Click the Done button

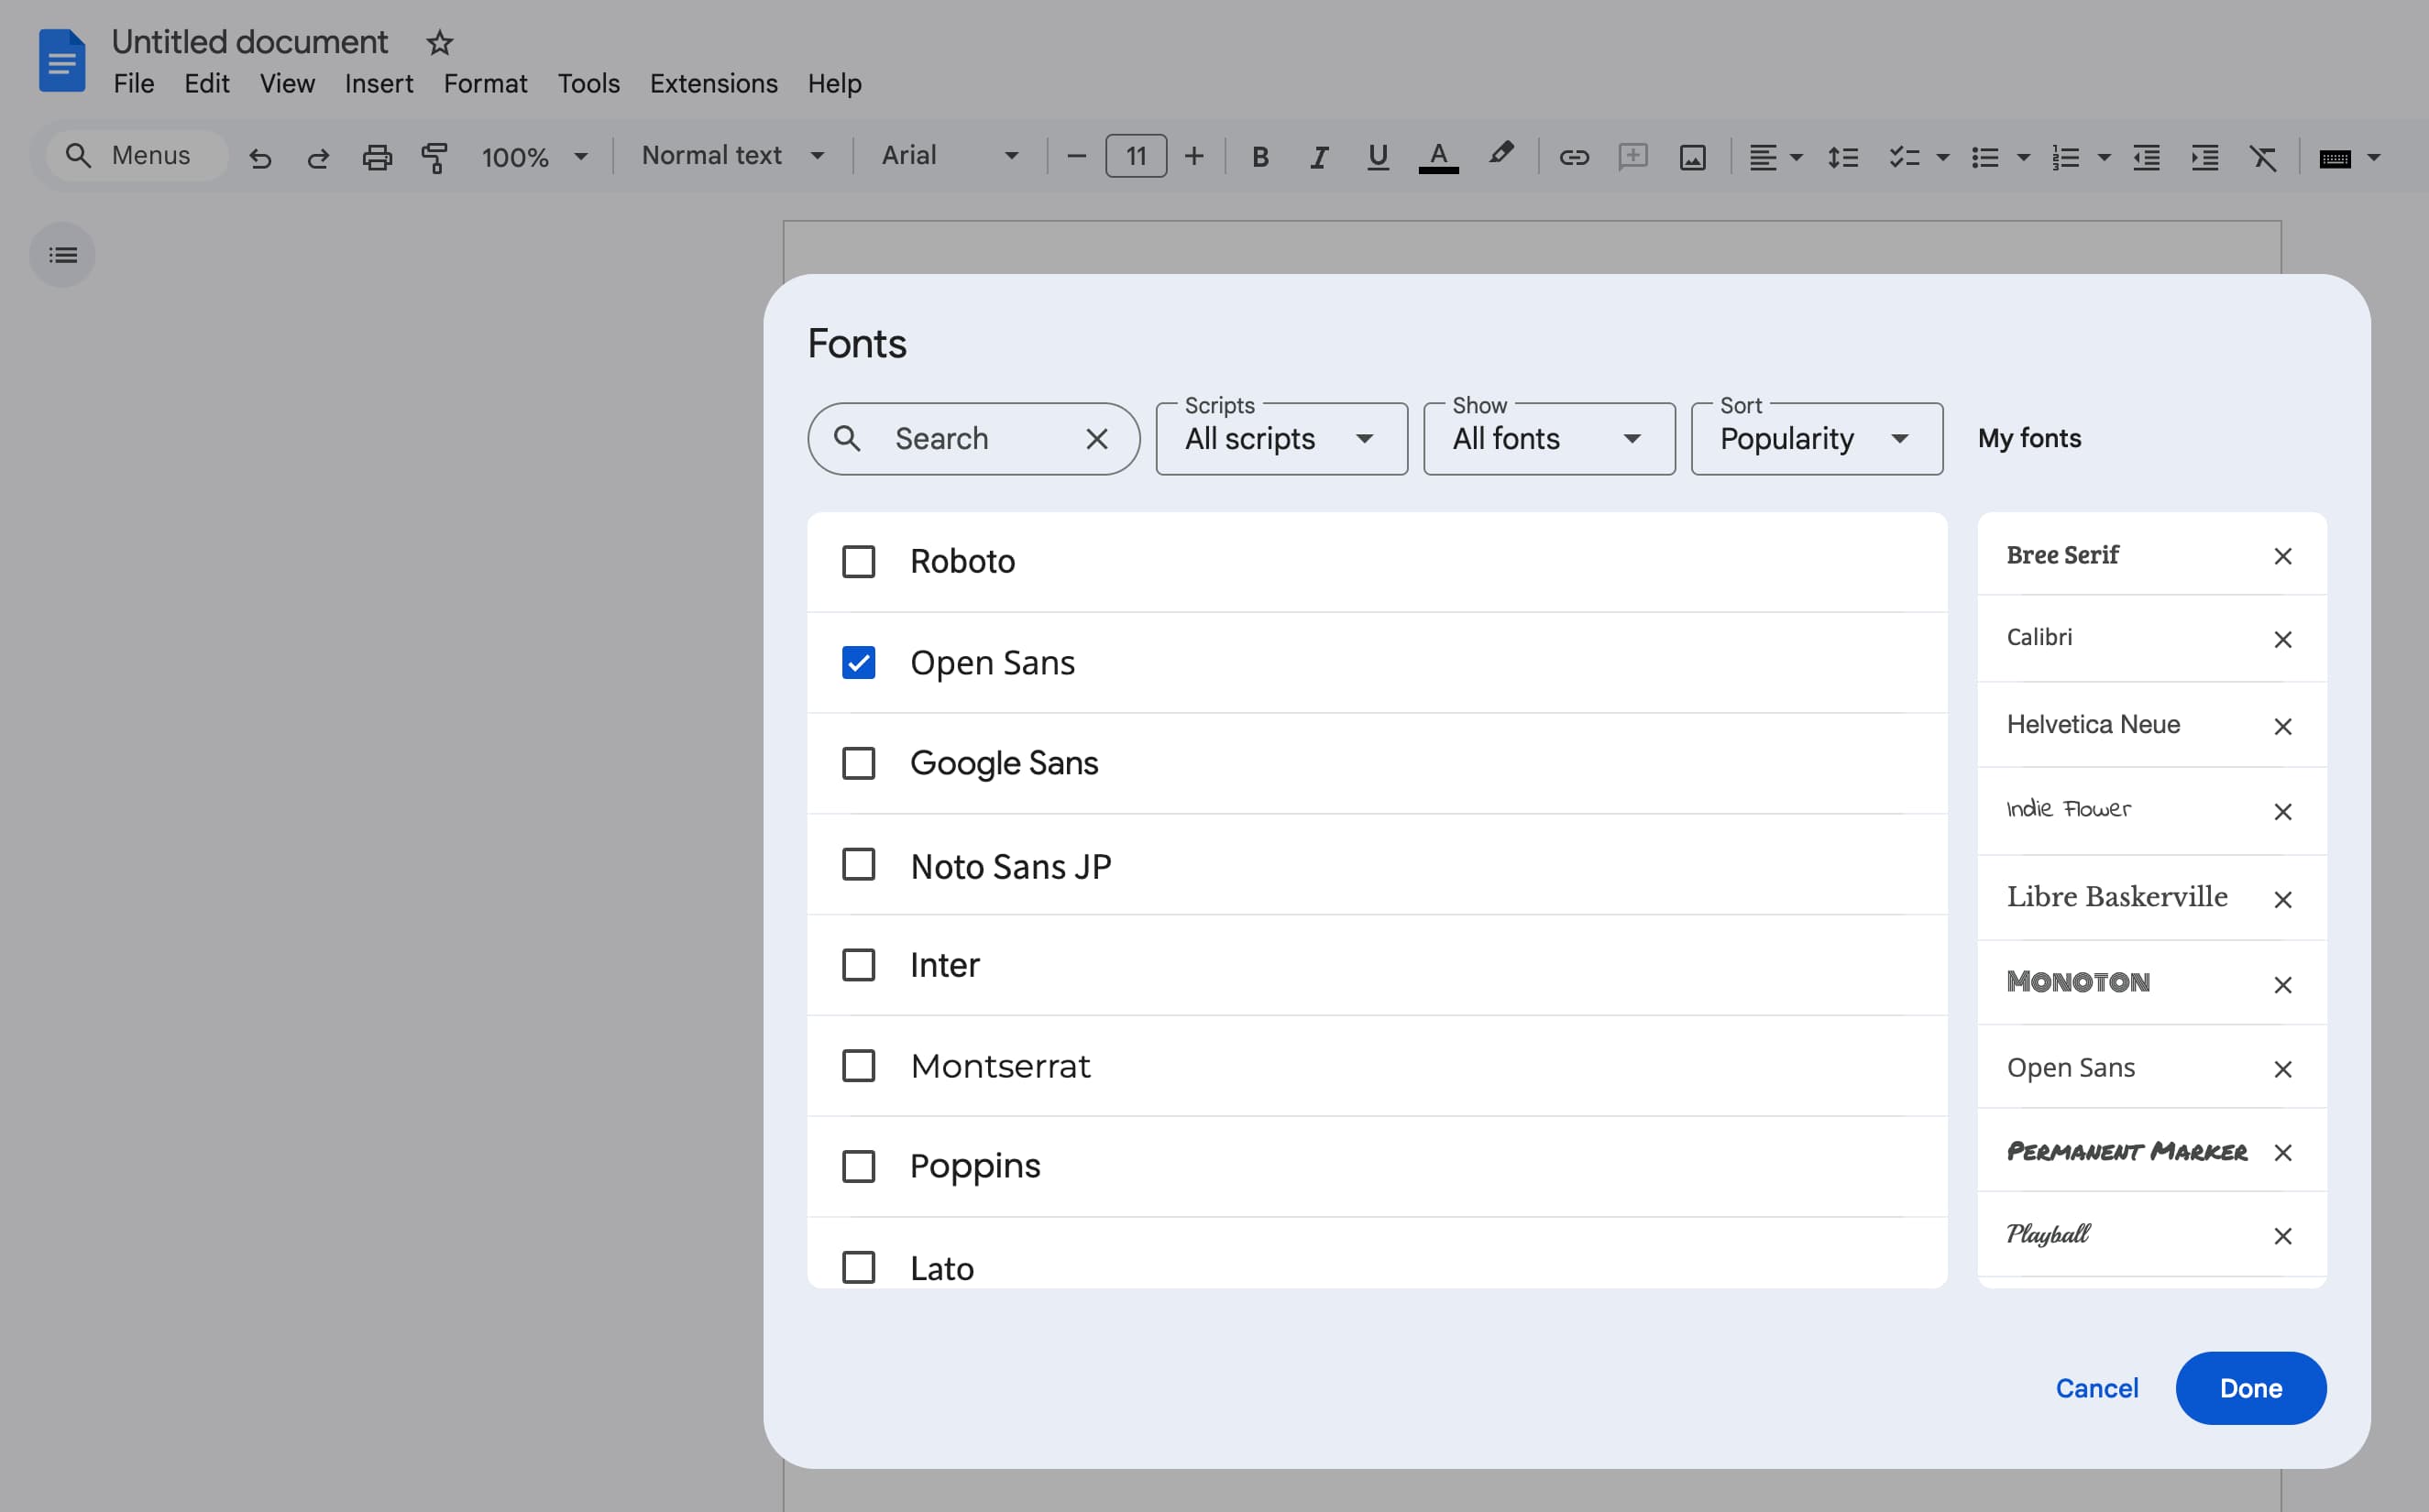coord(2250,1387)
